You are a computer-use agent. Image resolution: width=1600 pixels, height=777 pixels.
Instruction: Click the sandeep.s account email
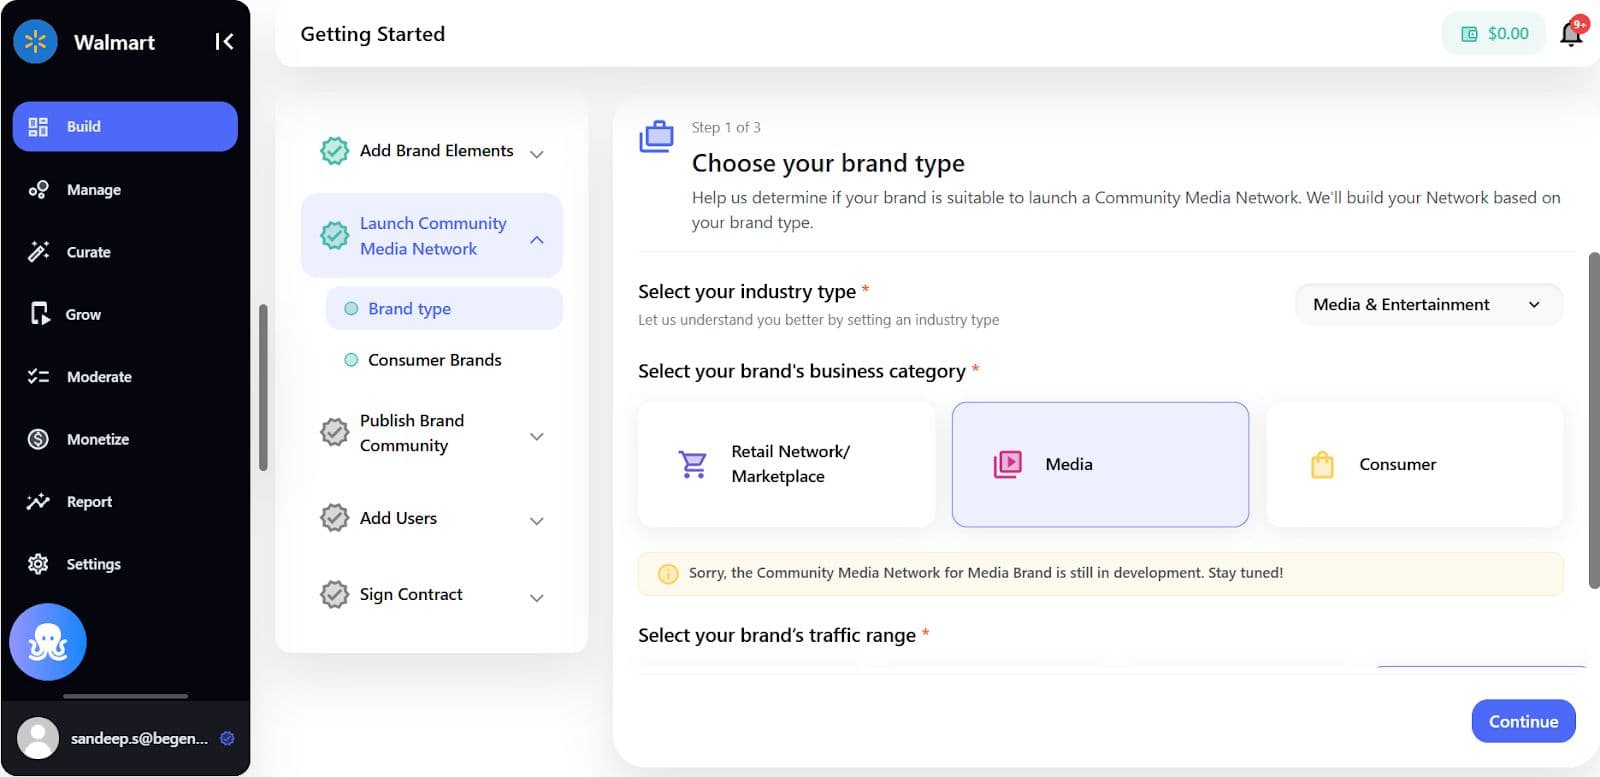pos(139,738)
